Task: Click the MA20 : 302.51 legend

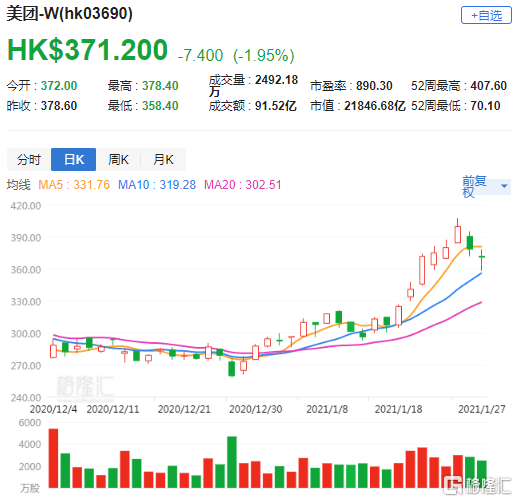Action: 243,185
